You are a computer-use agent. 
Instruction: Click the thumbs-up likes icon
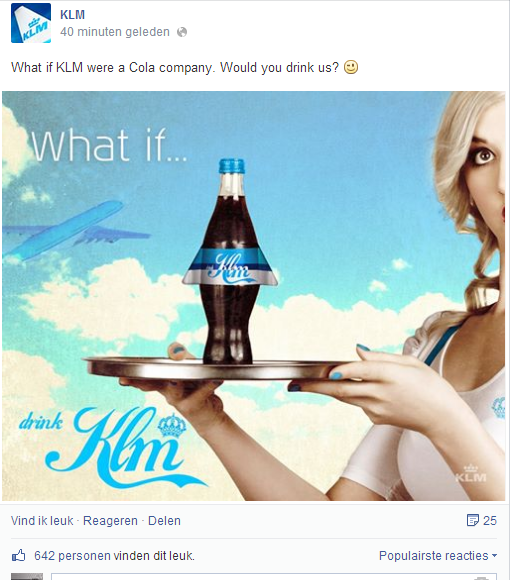coord(19,555)
